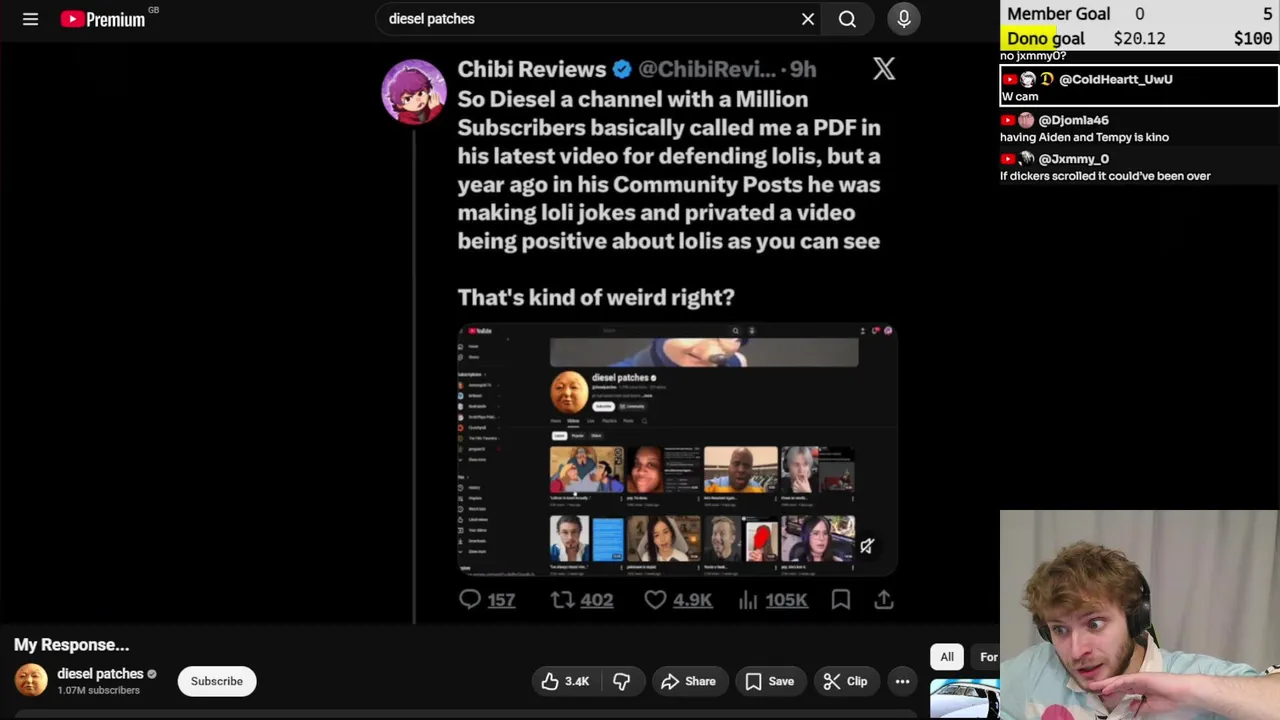Open Chibi Reviews profile avatar
Viewport: 1280px width, 720px height.
413,92
